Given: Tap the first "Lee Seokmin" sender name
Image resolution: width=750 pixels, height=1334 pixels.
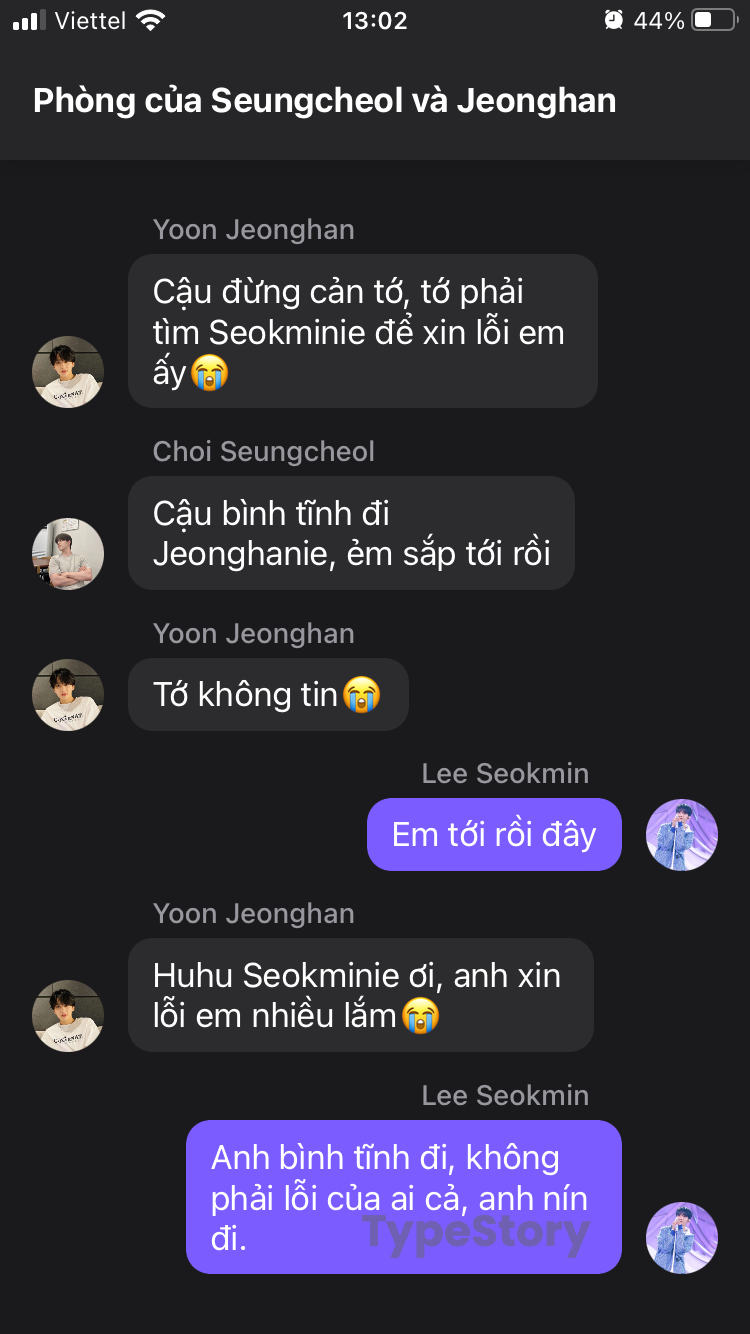Looking at the screenshot, I should [505, 773].
